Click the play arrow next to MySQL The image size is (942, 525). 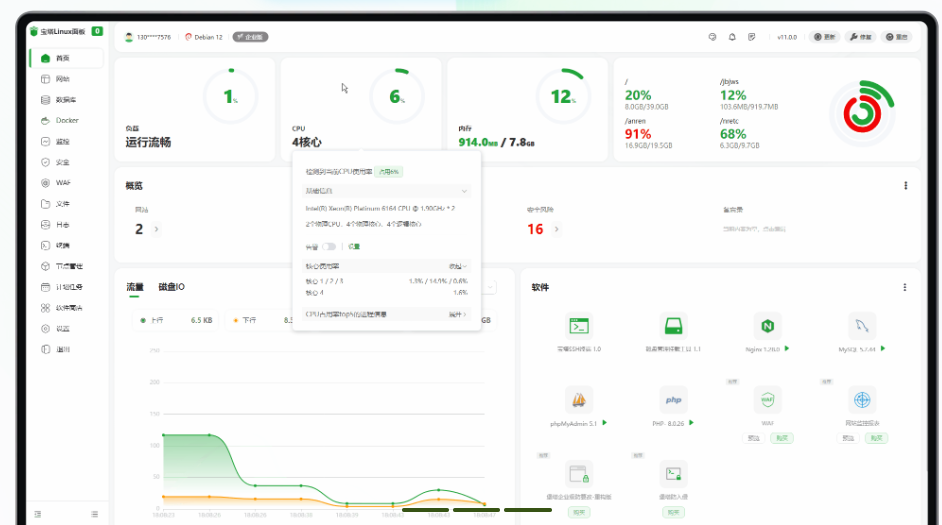tap(883, 348)
